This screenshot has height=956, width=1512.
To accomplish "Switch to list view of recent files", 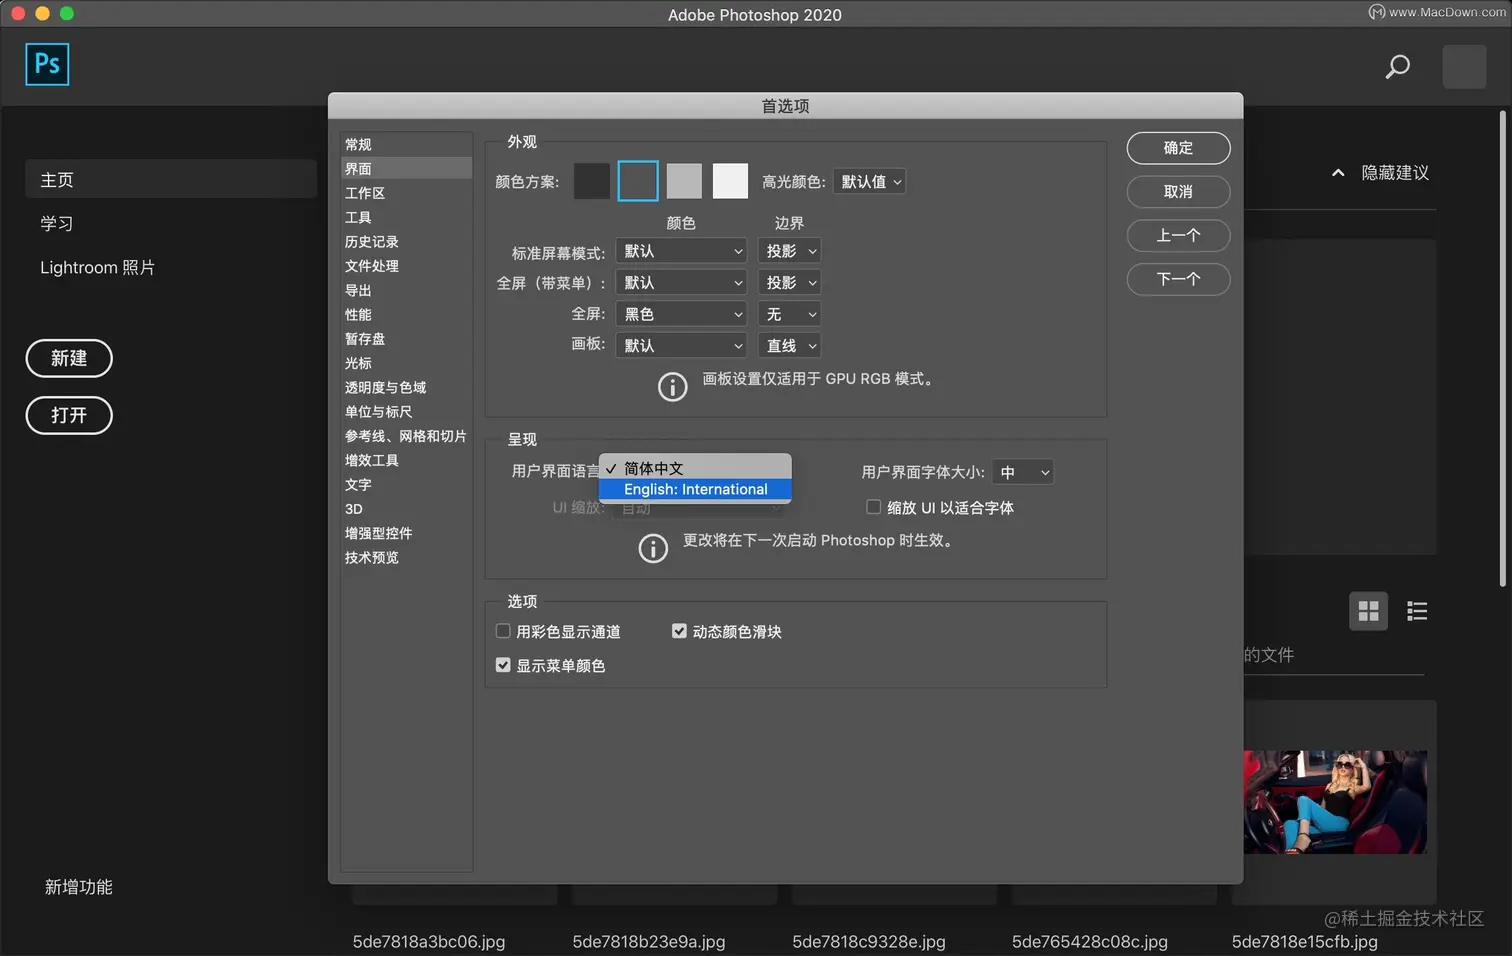I will coord(1417,611).
